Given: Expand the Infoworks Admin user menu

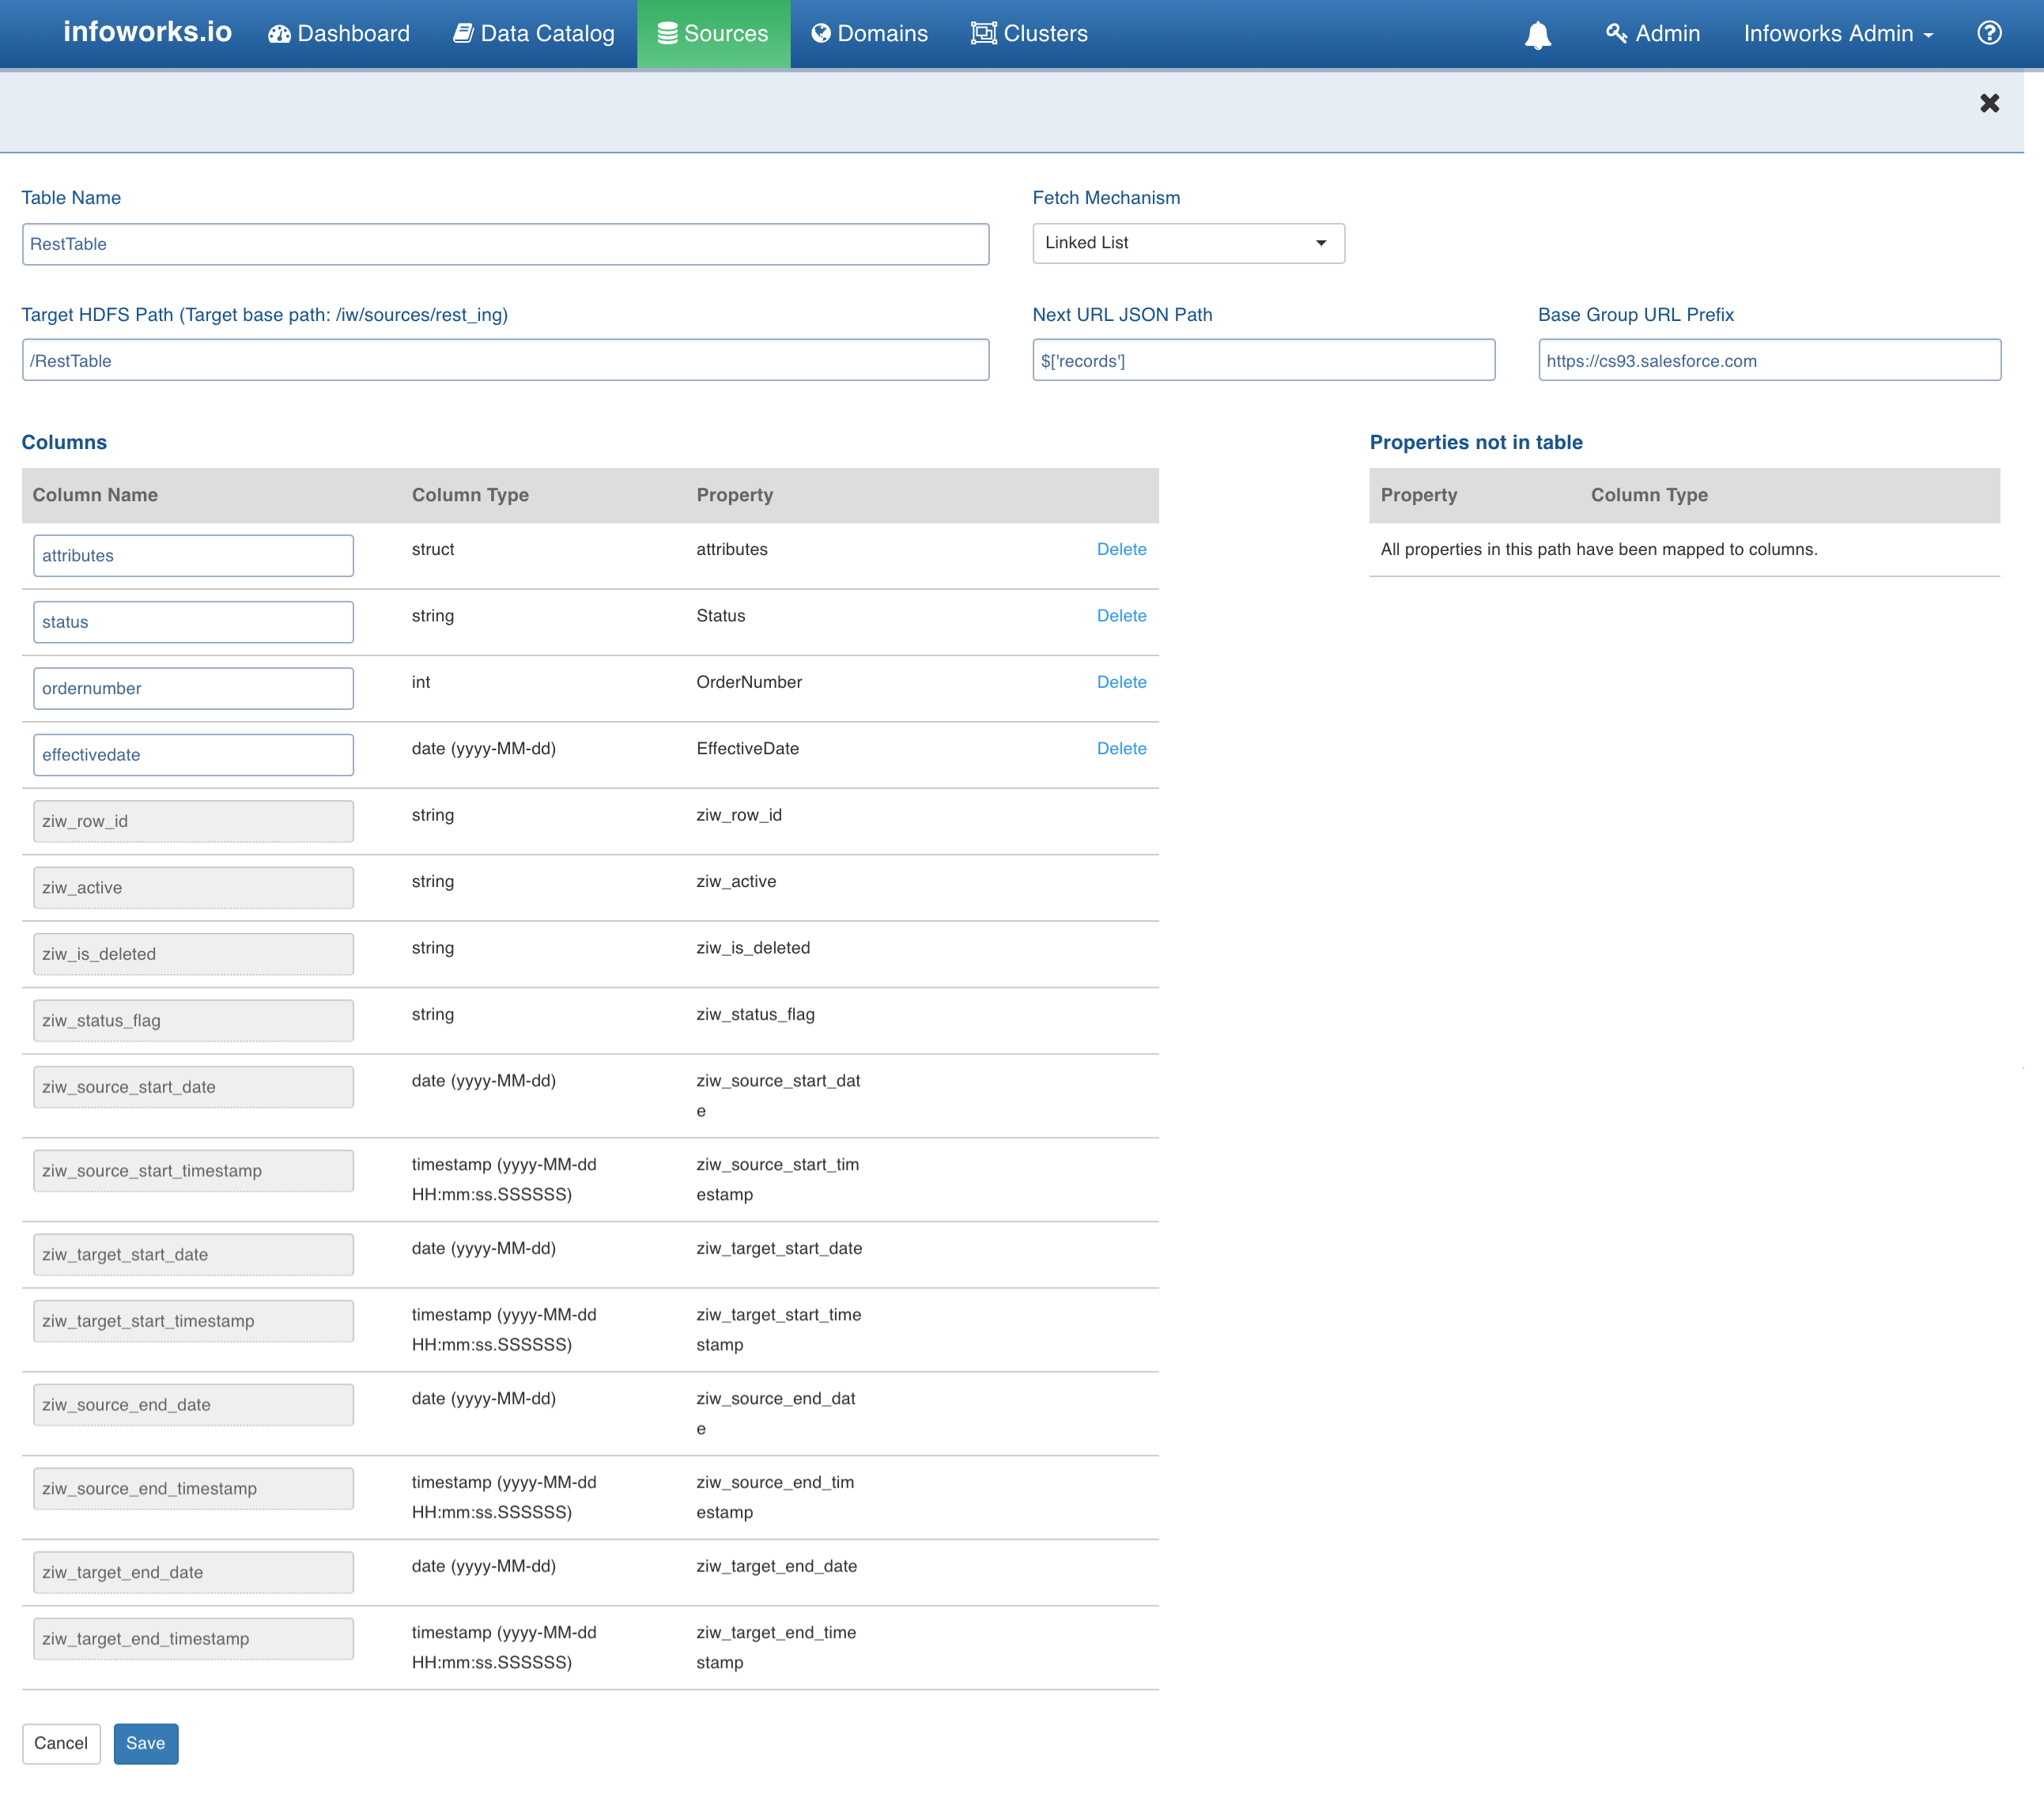Looking at the screenshot, I should [1838, 34].
